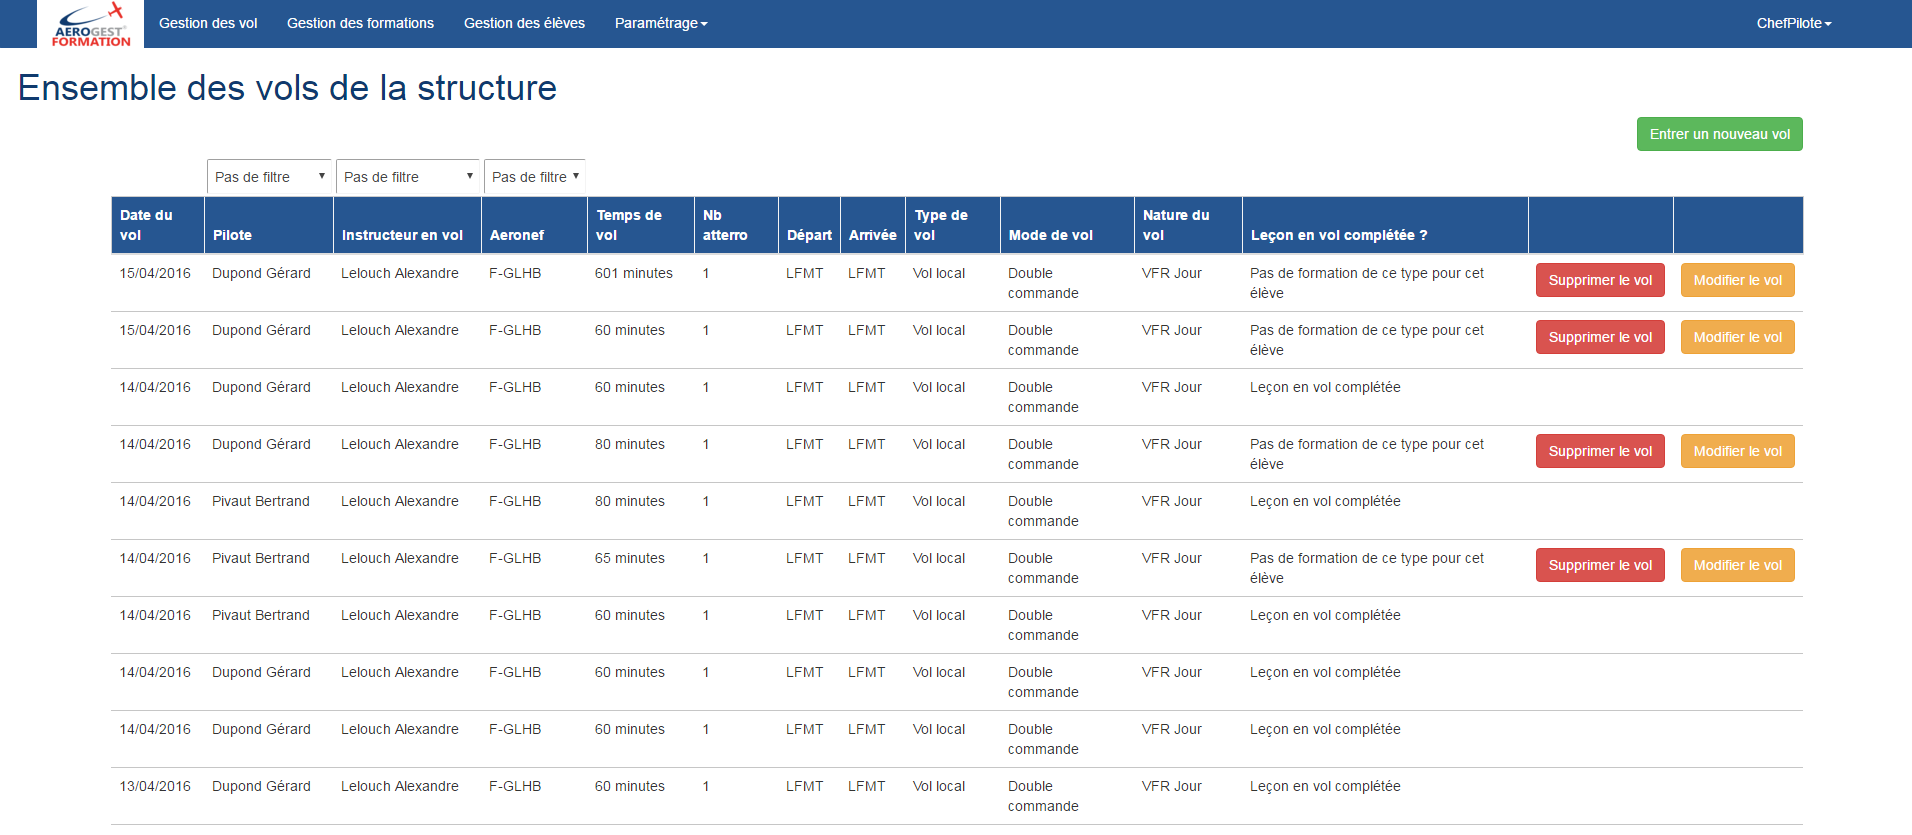This screenshot has height=835, width=1912.
Task: Click the page title Ensemble des vols
Action: pyautogui.click(x=287, y=88)
